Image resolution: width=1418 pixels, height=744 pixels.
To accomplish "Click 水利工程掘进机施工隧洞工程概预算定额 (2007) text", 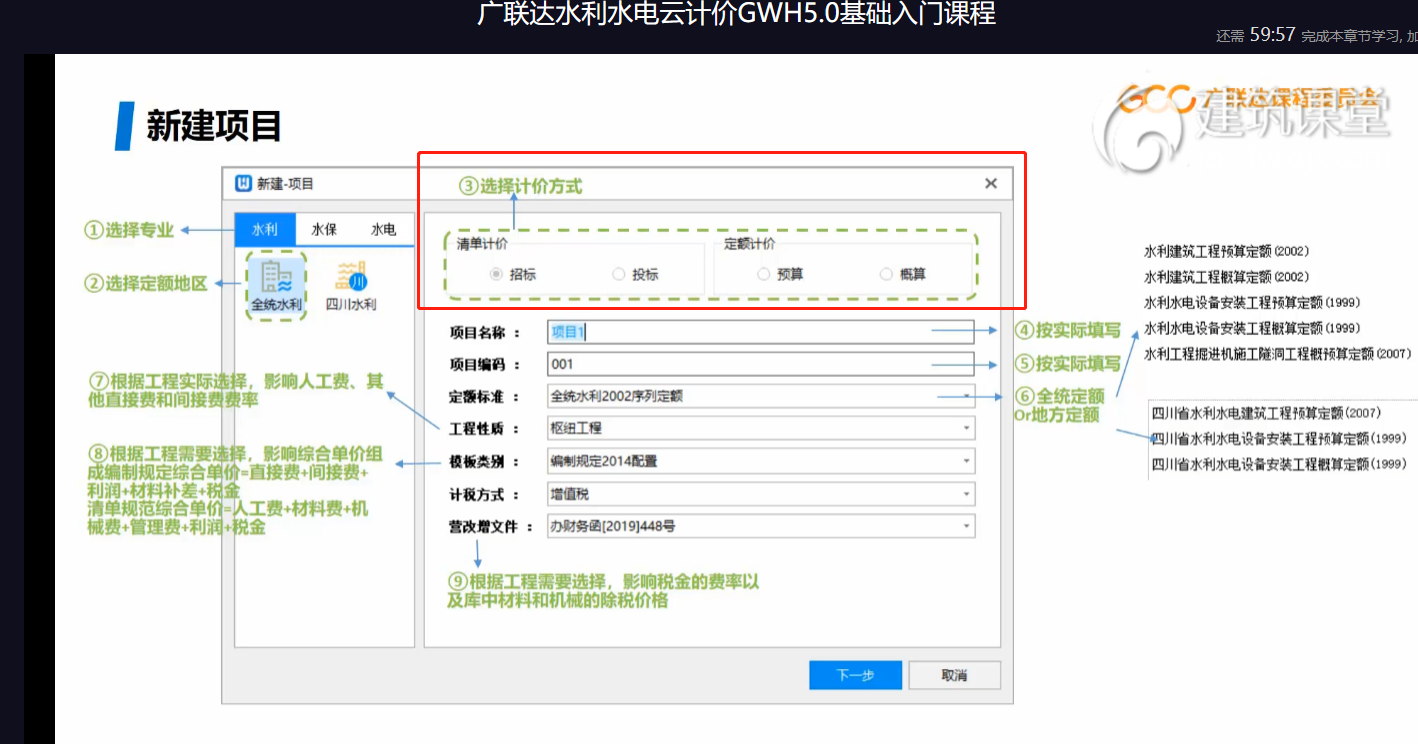I will point(1277,354).
